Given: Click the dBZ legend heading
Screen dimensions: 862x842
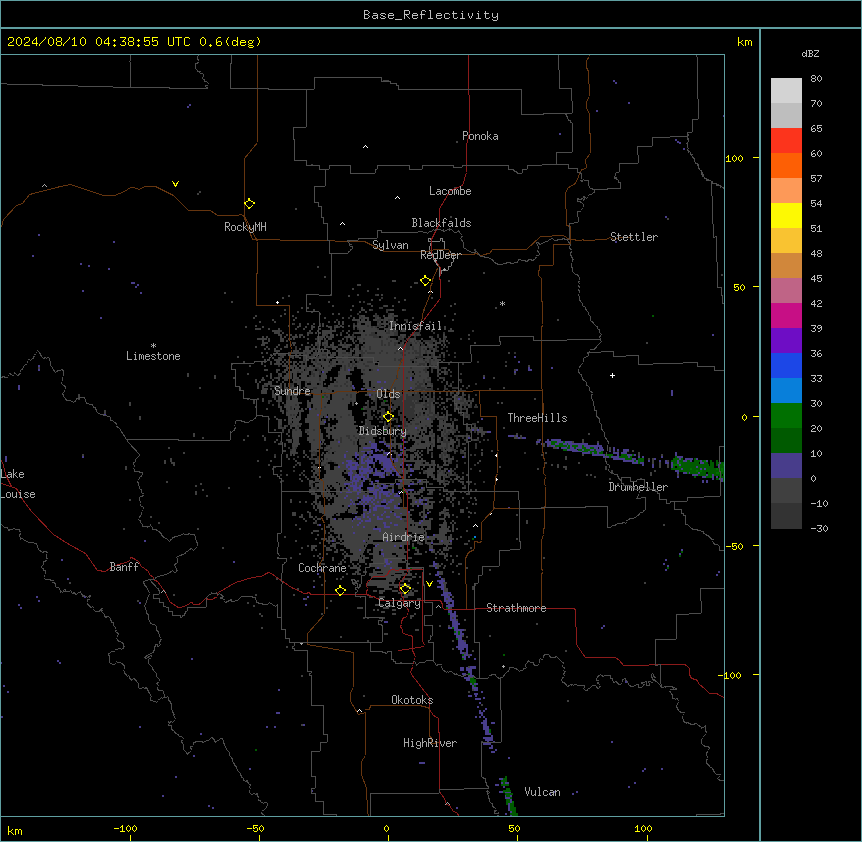Looking at the screenshot, I should click(810, 53).
